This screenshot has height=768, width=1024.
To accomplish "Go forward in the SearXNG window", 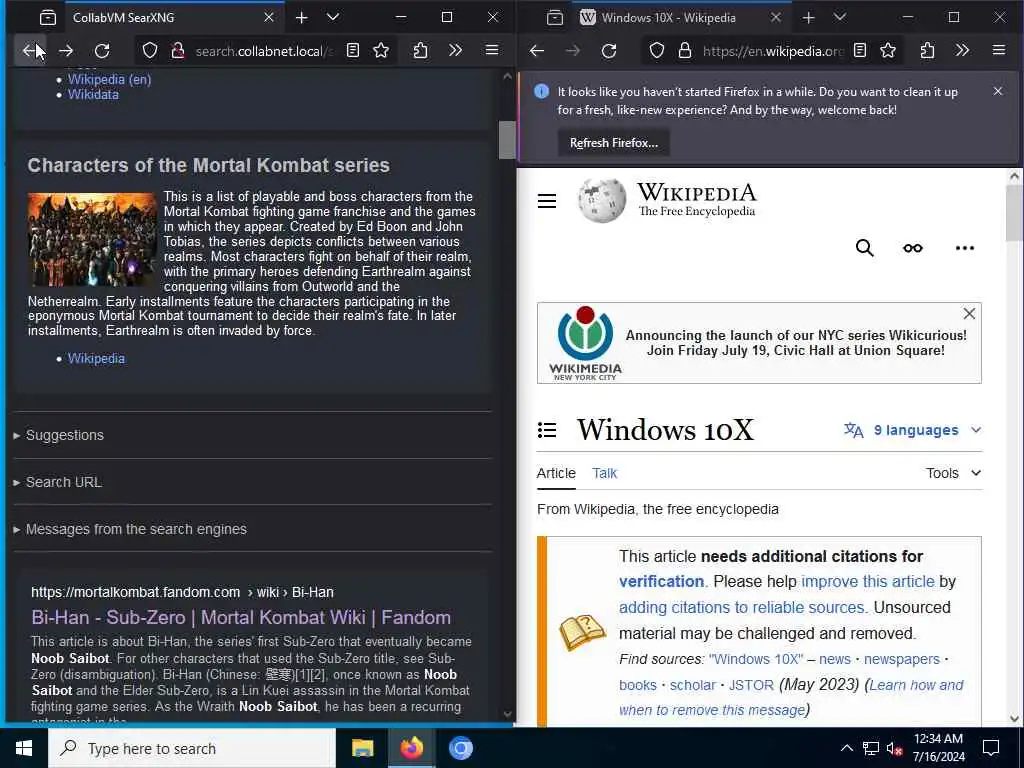I will pos(66,50).
